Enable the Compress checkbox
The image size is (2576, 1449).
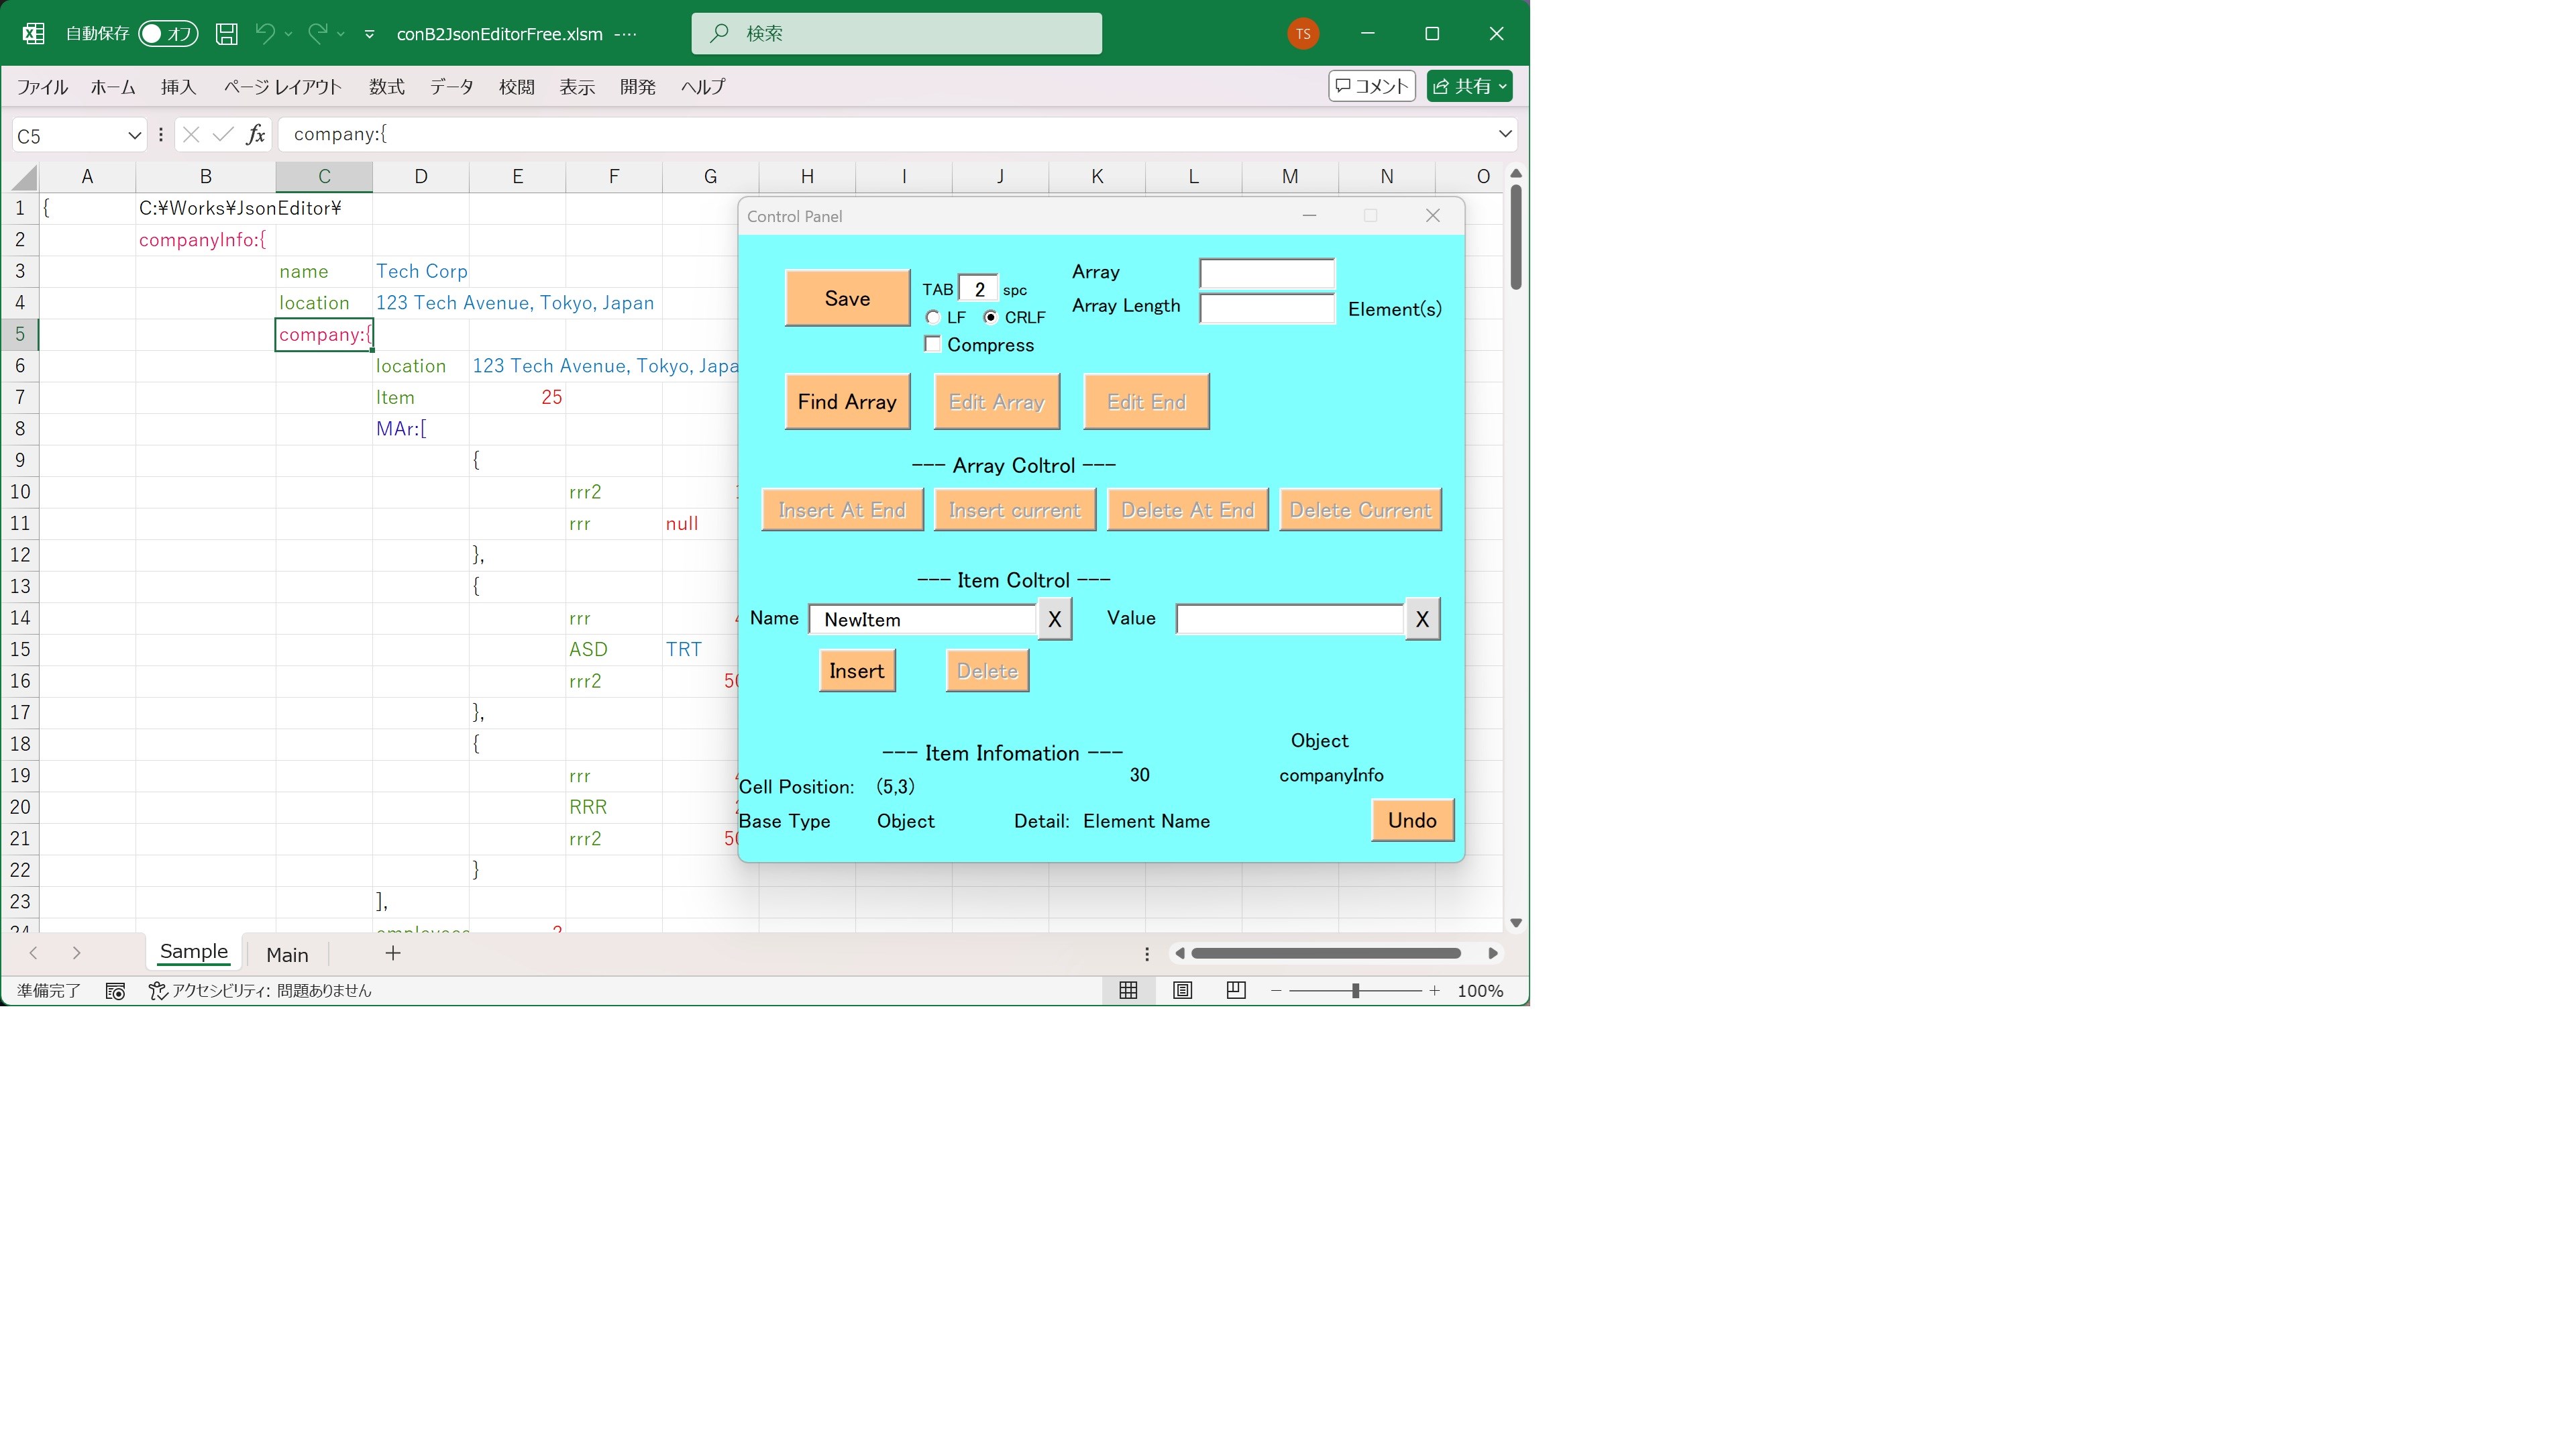pos(933,344)
